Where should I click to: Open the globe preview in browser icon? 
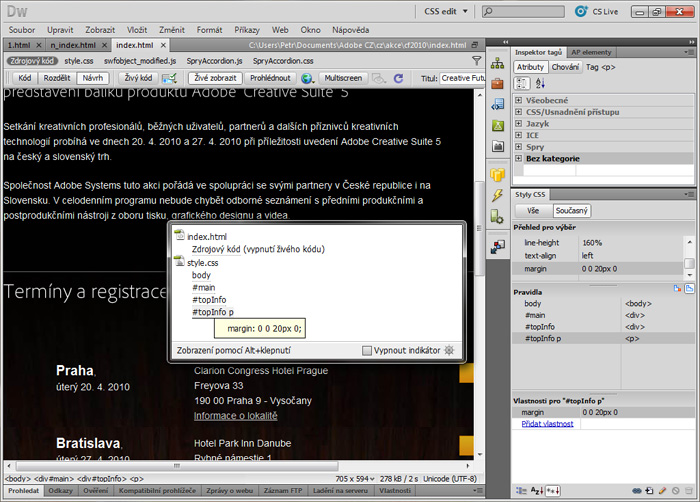pos(307,78)
